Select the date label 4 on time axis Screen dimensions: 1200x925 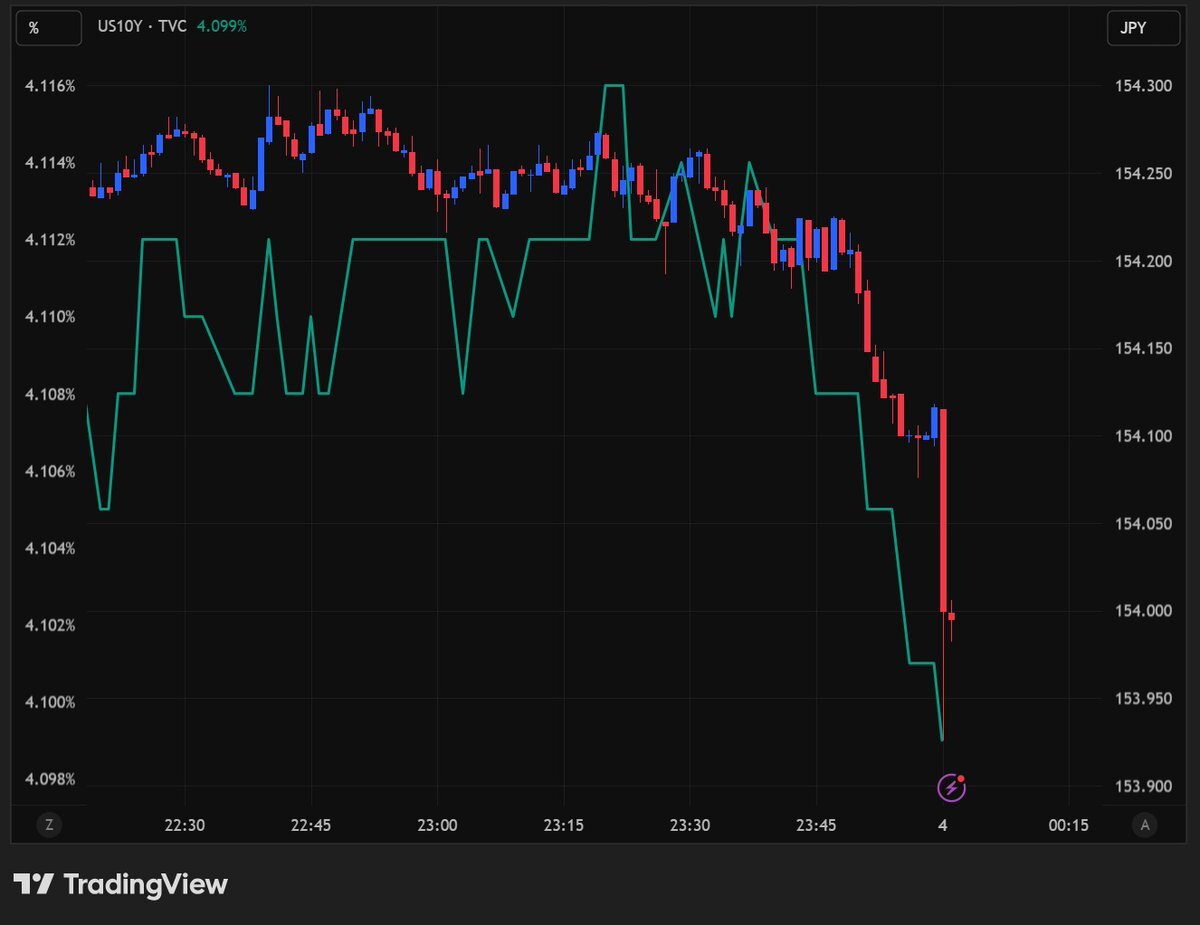[x=942, y=825]
